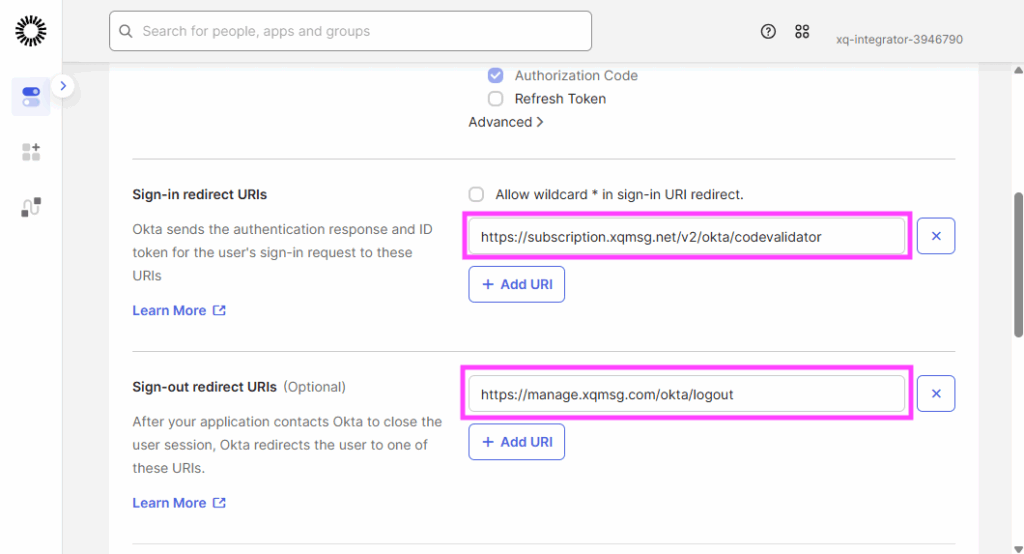Expand the Advanced section

506,122
